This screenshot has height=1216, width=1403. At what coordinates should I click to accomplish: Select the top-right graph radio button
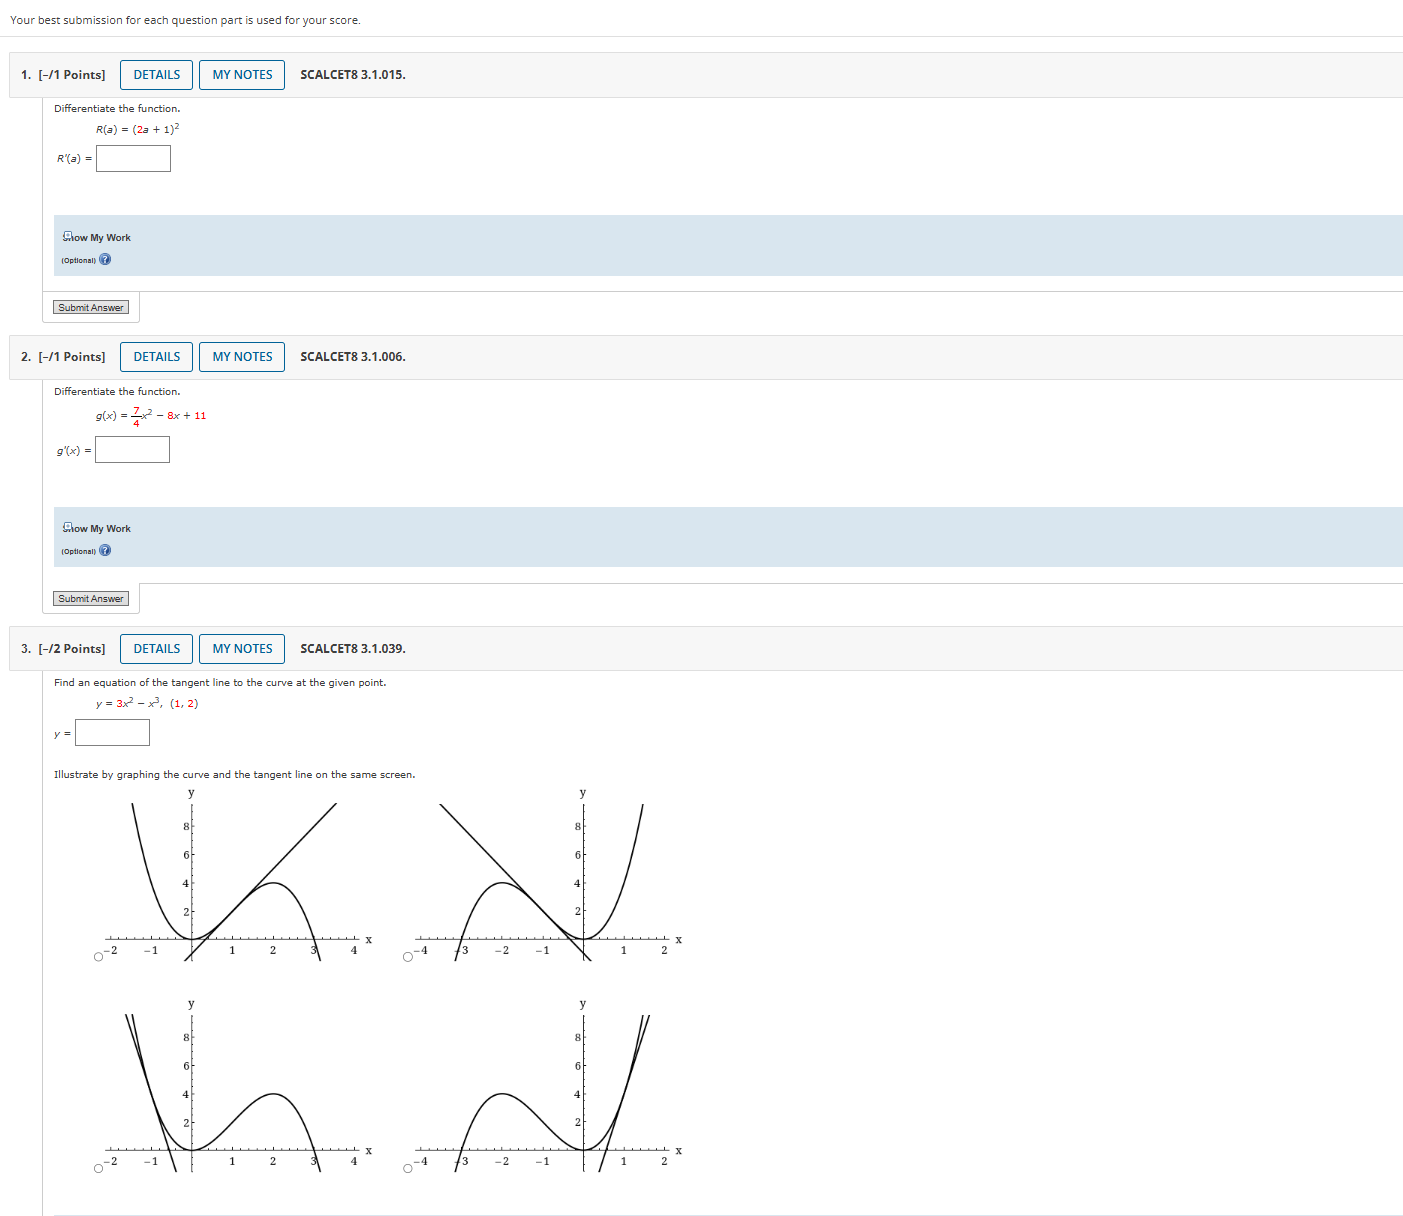(408, 957)
